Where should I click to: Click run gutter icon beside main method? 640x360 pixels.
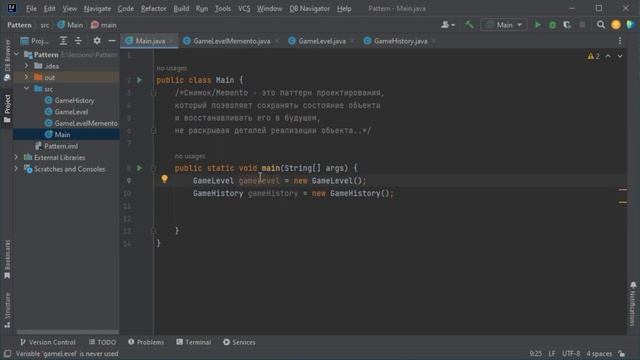(139, 168)
